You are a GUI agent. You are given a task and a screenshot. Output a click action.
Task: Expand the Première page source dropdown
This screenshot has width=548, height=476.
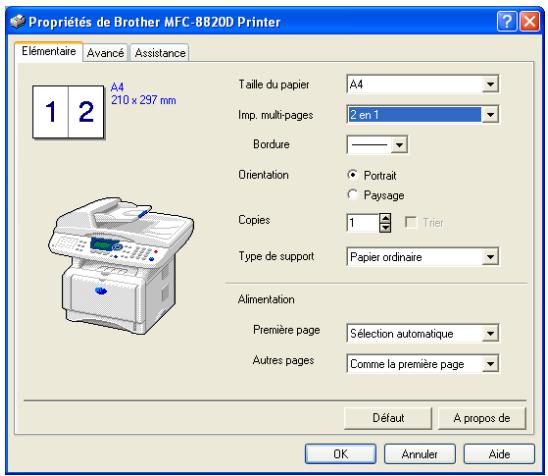click(423, 333)
